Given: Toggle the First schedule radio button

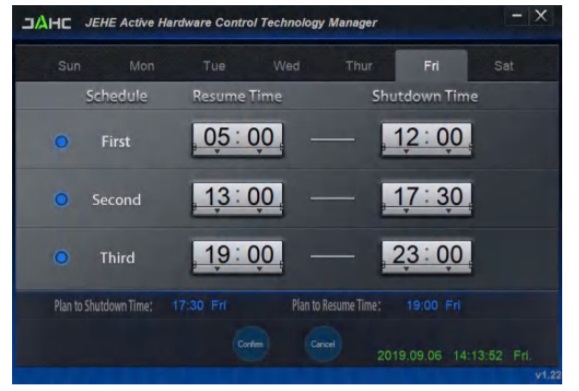Looking at the screenshot, I should (61, 141).
